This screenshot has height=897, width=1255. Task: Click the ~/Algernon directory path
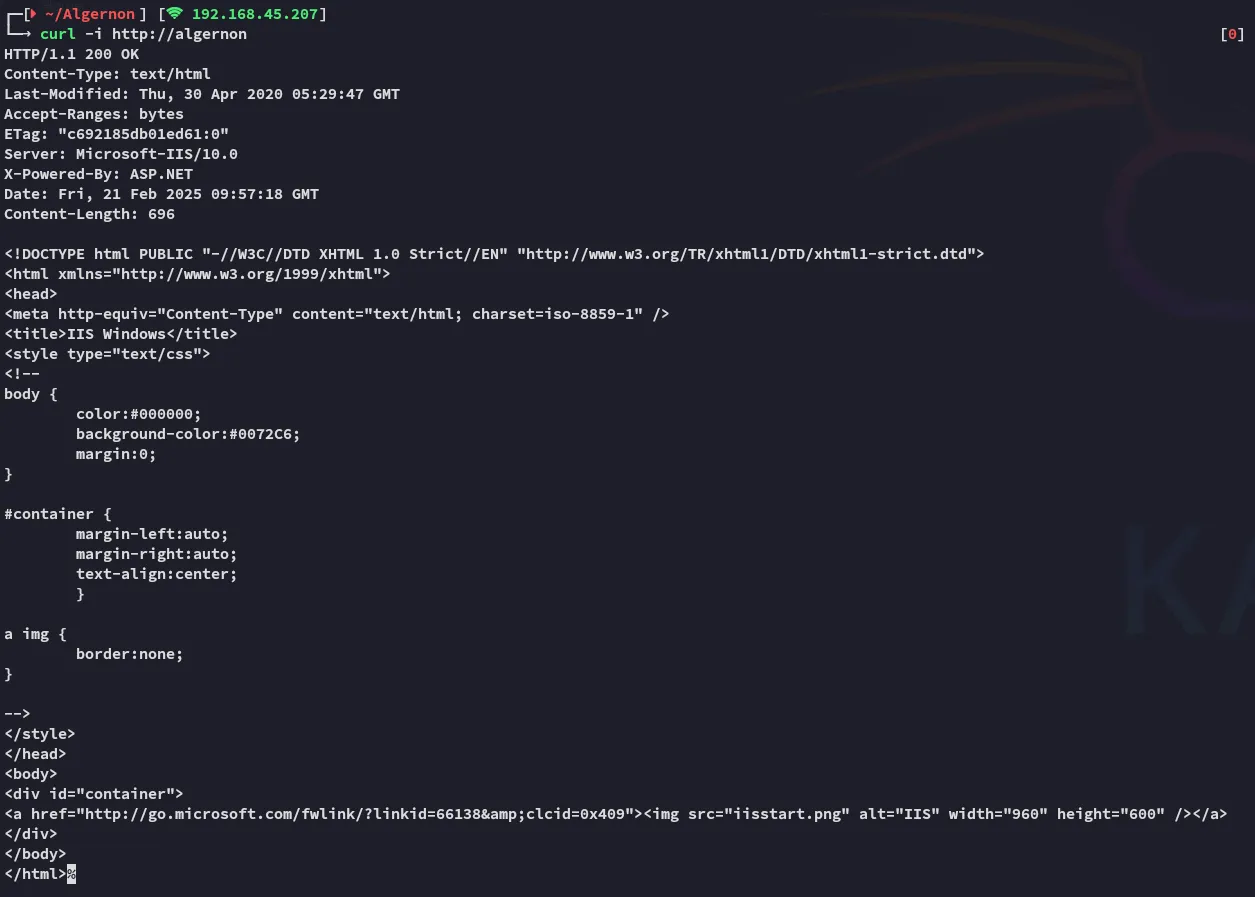tap(90, 14)
